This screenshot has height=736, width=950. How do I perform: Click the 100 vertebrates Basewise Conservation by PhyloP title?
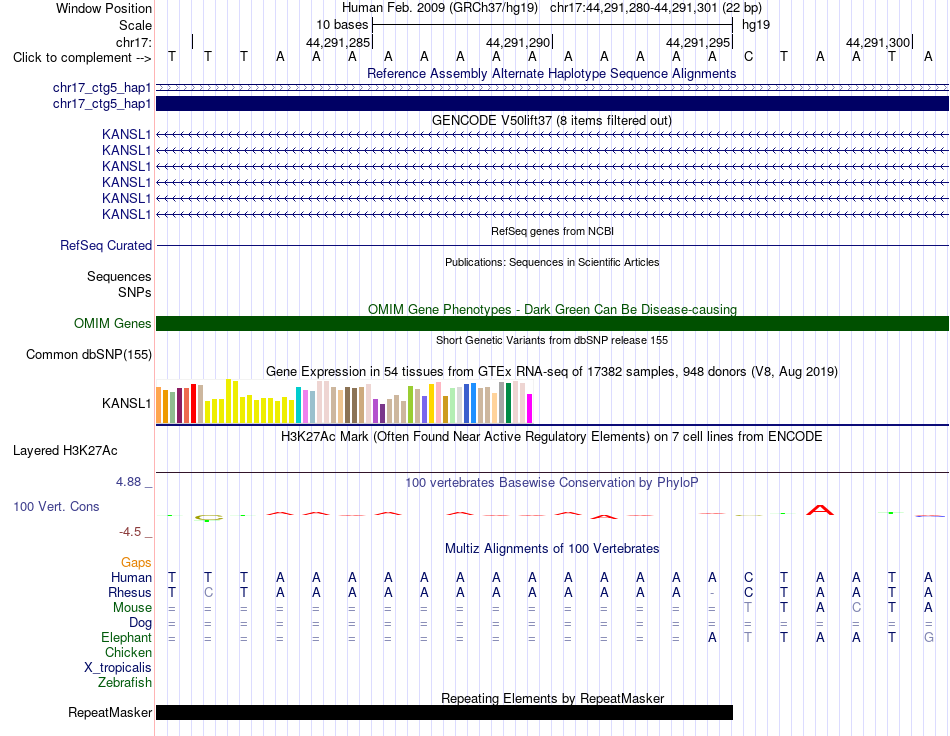click(x=552, y=483)
